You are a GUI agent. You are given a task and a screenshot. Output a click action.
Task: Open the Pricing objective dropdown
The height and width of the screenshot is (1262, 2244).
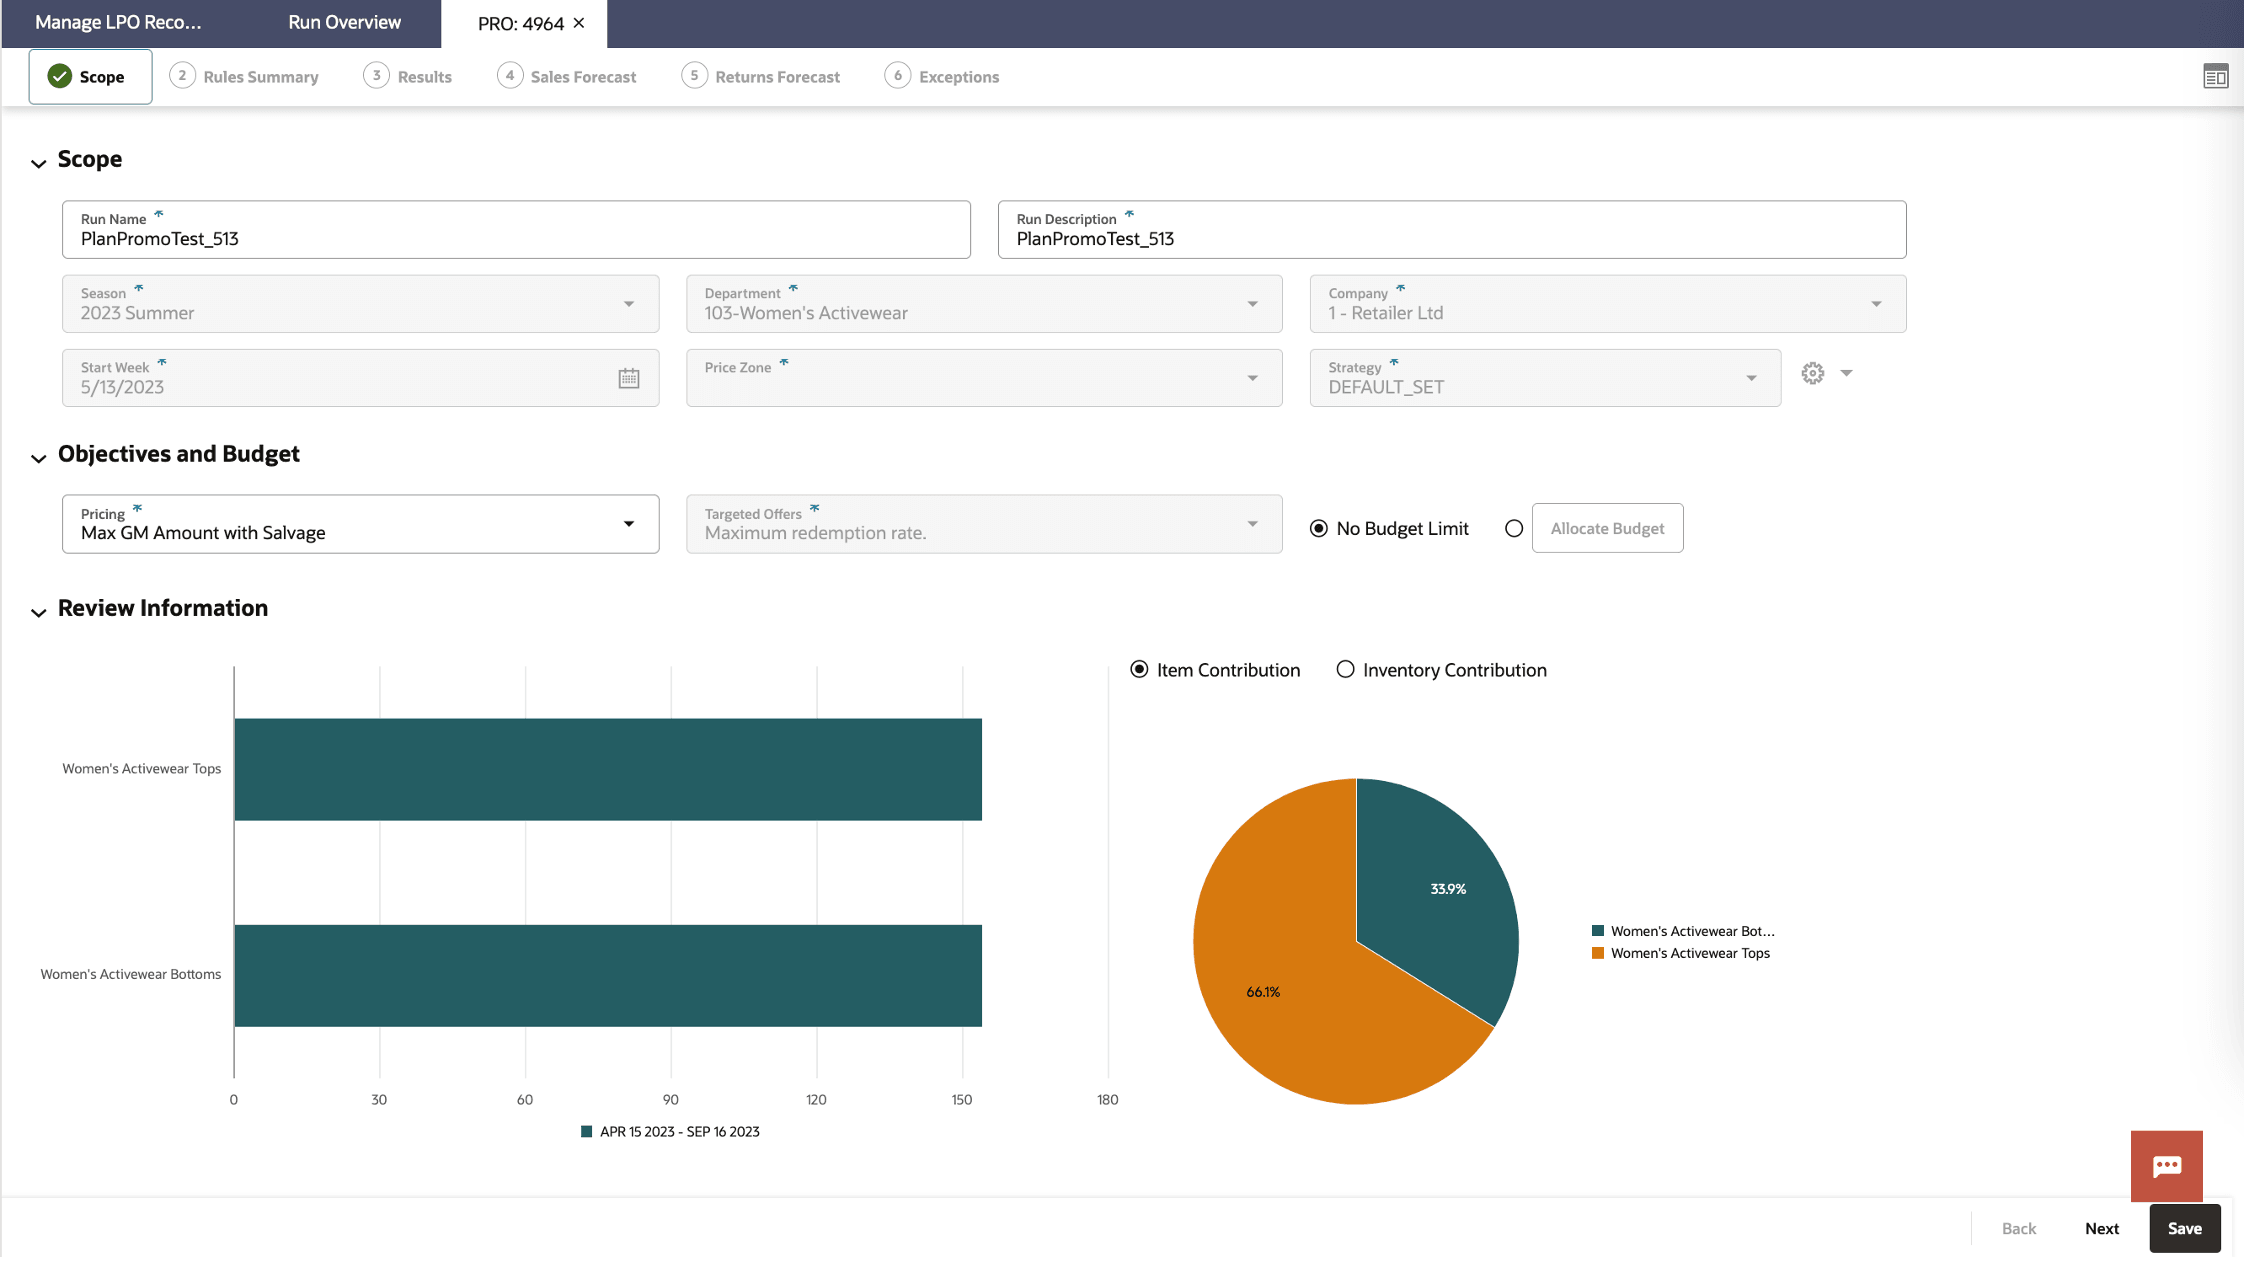(628, 524)
